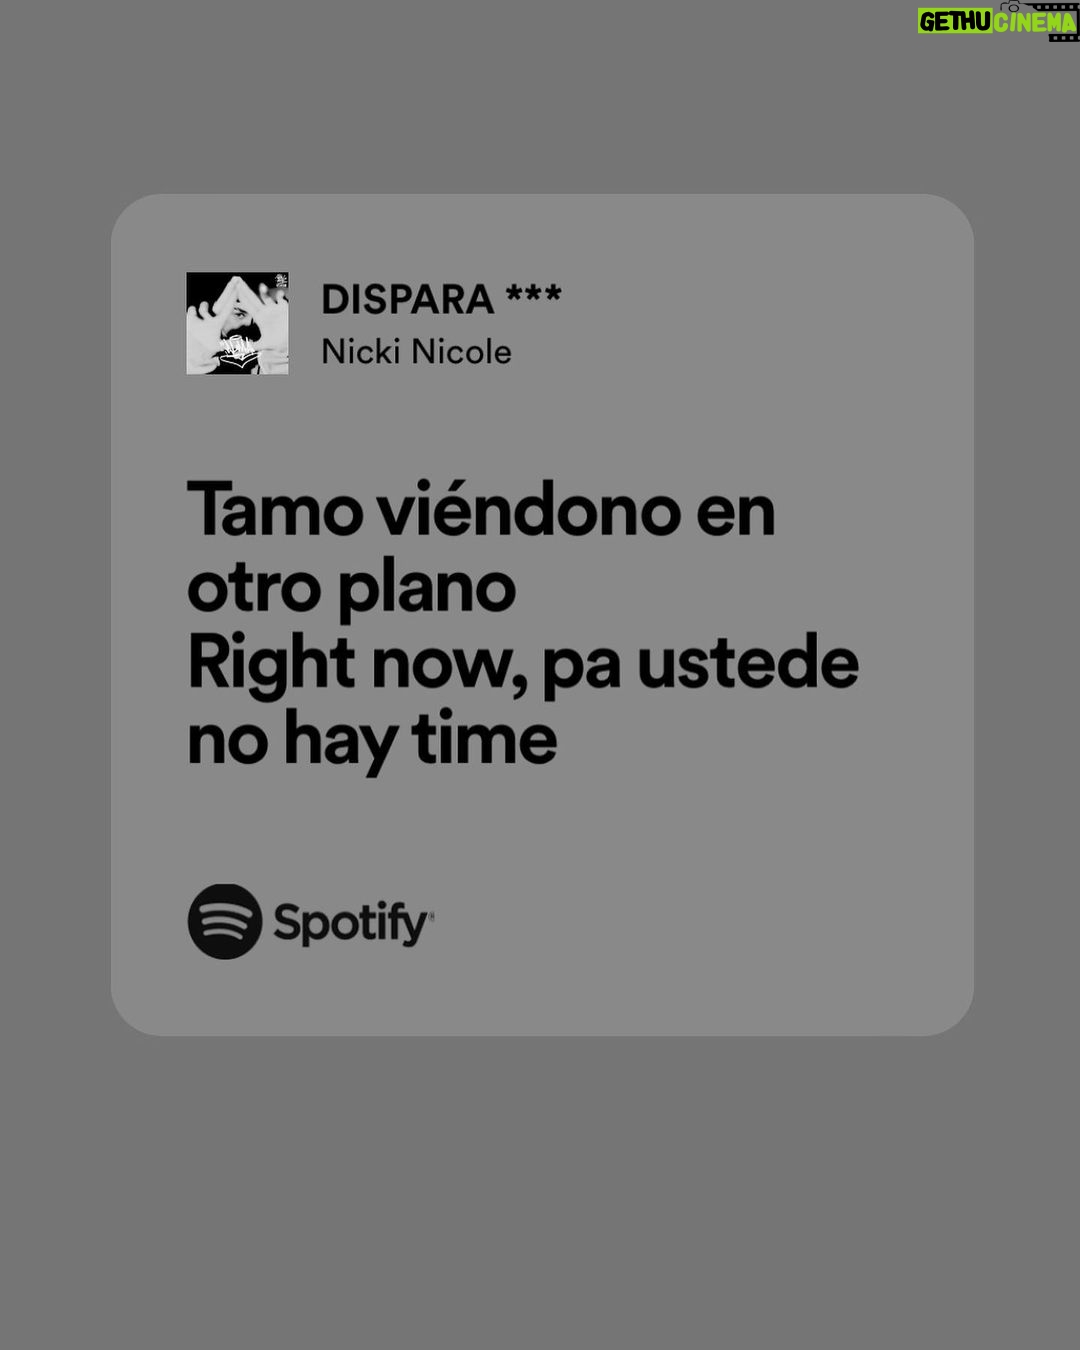Click the word 'plano' in the lyrics

pyautogui.click(x=427, y=590)
